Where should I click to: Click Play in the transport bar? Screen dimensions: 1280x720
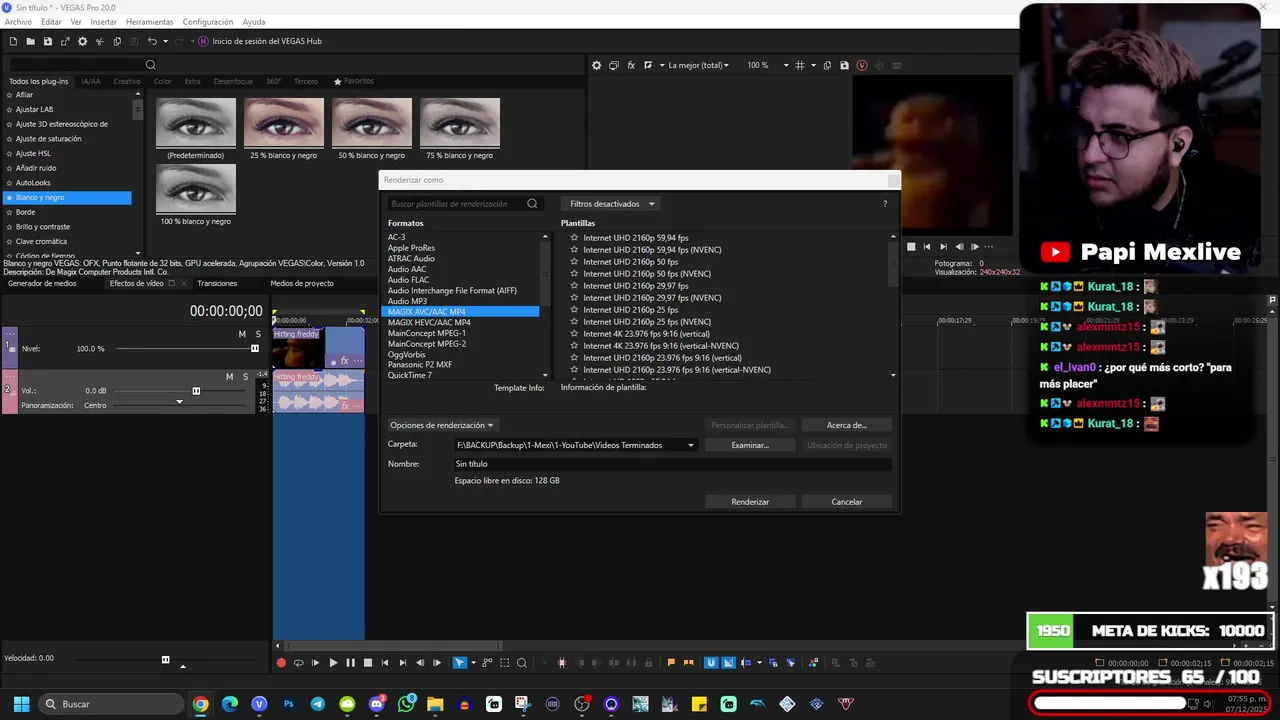pyautogui.click(x=333, y=662)
